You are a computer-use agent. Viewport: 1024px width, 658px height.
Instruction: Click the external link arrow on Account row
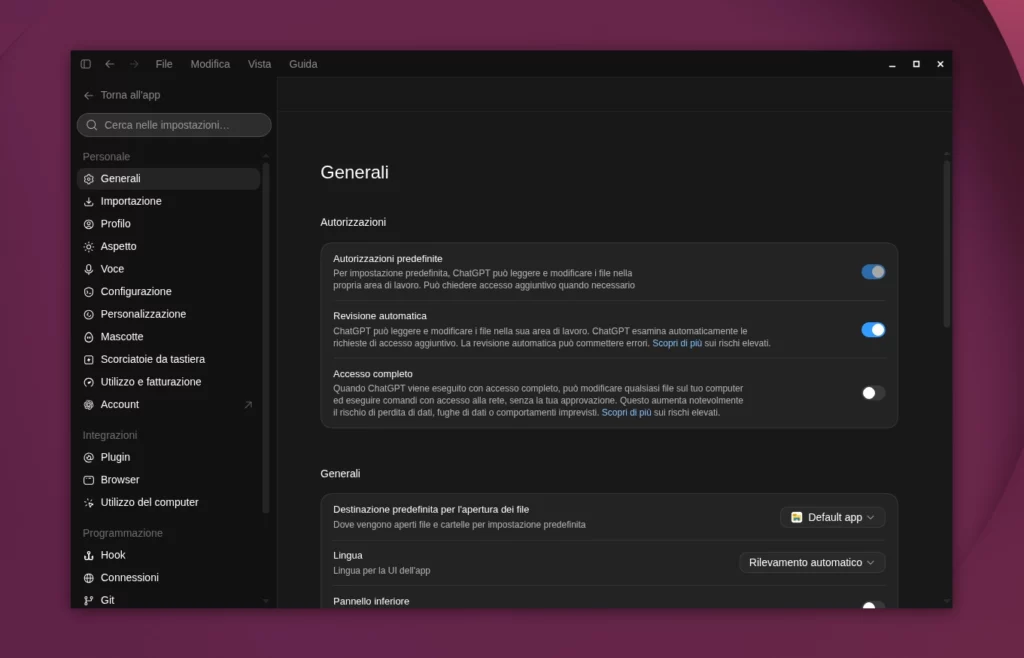(248, 405)
